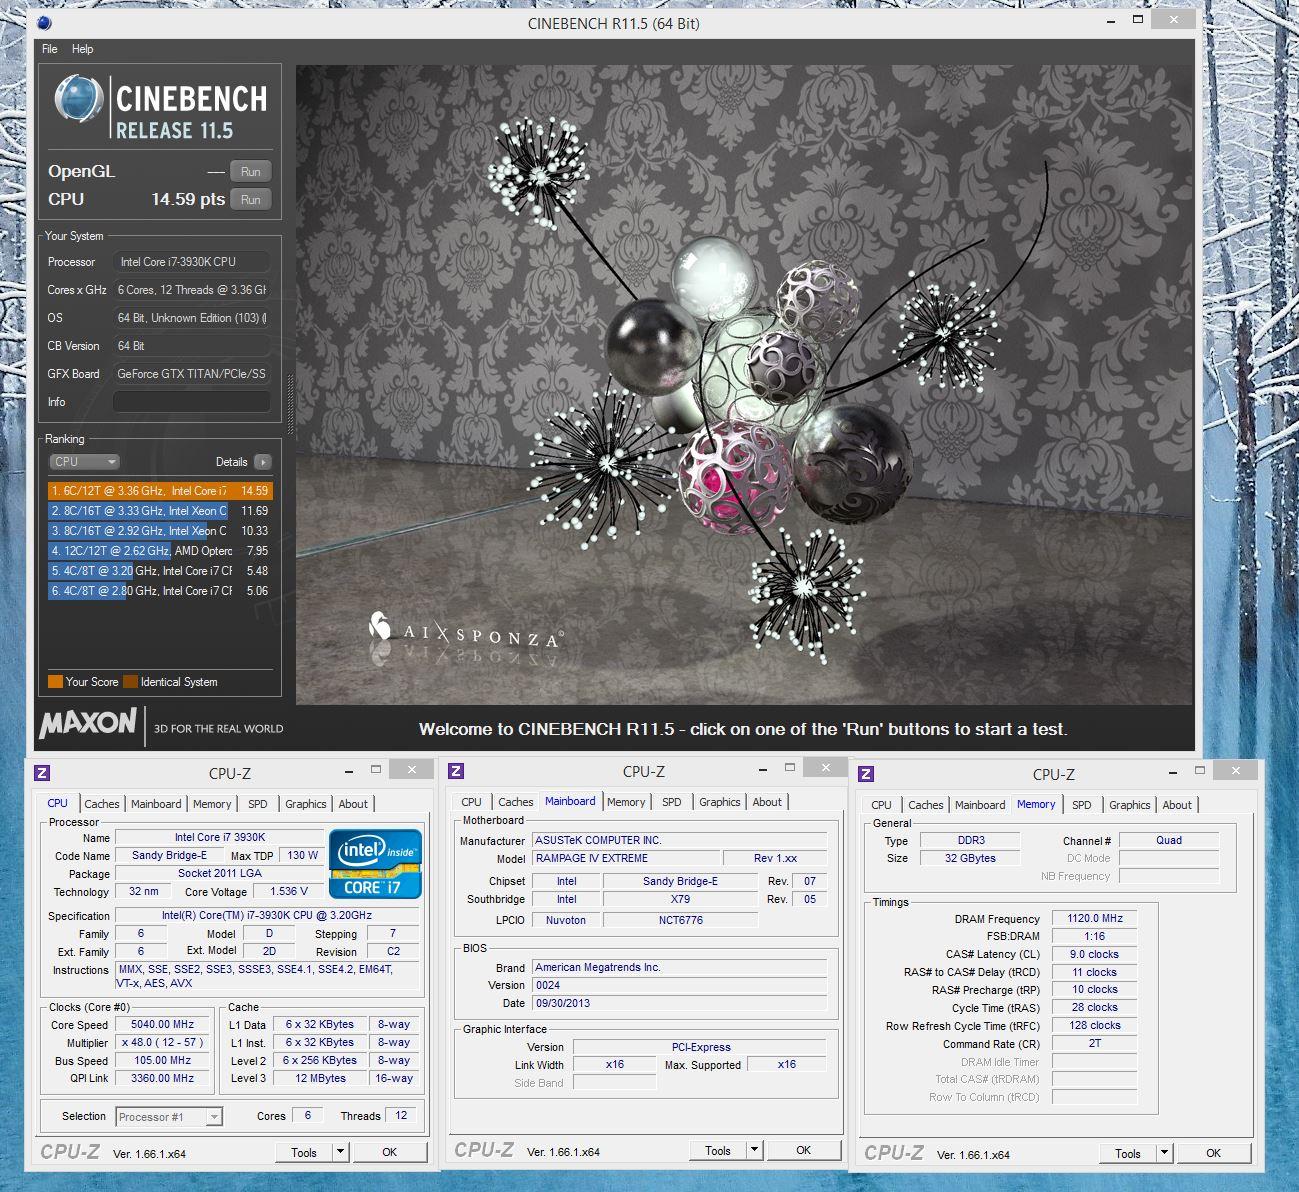Click the Details arrow button in Ranking

[x=262, y=462]
